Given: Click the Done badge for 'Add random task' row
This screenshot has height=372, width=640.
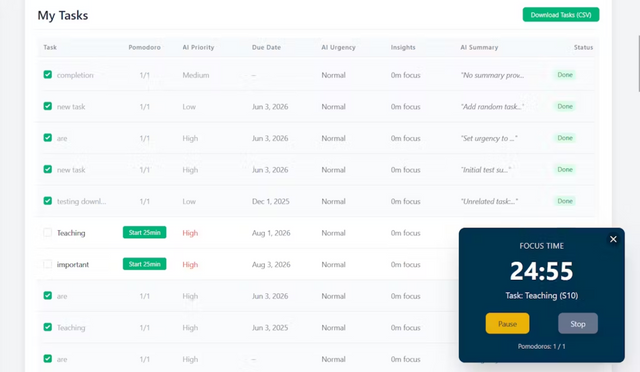Looking at the screenshot, I should [565, 106].
